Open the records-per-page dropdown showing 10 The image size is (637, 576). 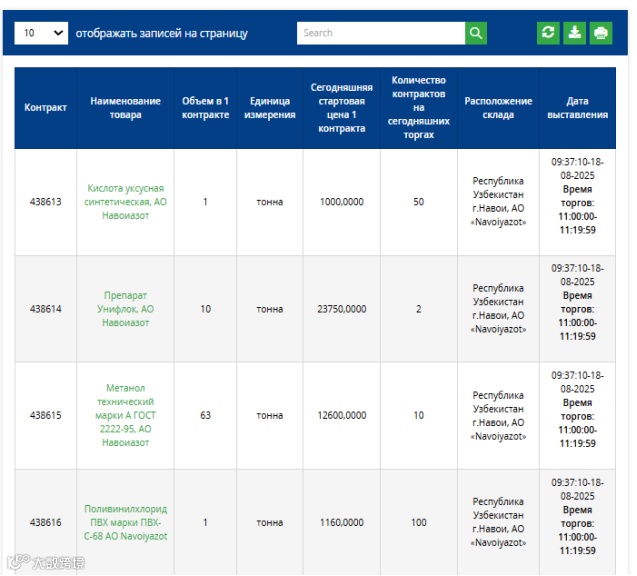(x=41, y=33)
